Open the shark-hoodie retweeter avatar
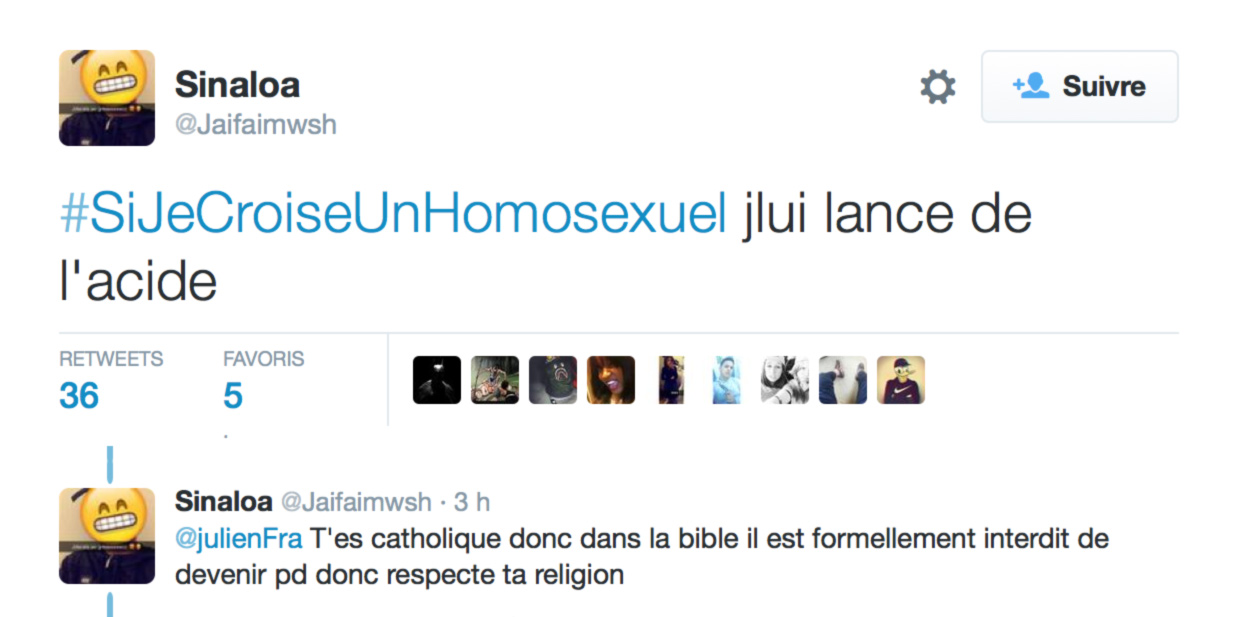Screen dimensions: 1242x617 553,380
